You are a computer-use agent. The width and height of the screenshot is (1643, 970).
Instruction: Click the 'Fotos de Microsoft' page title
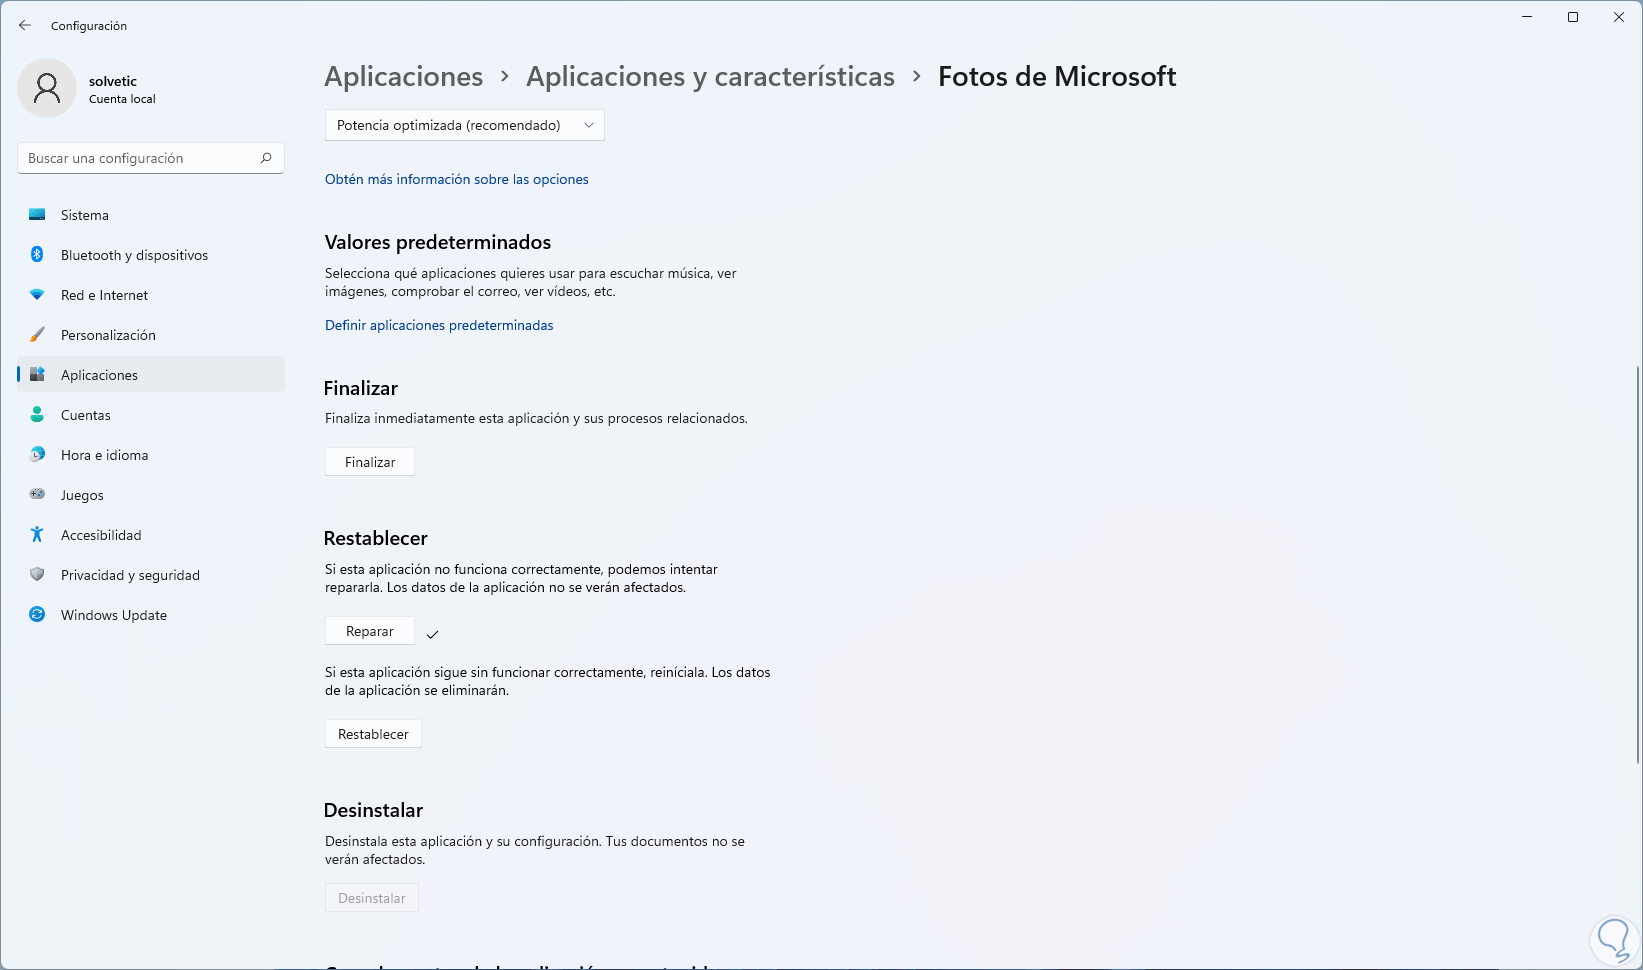tap(1057, 76)
